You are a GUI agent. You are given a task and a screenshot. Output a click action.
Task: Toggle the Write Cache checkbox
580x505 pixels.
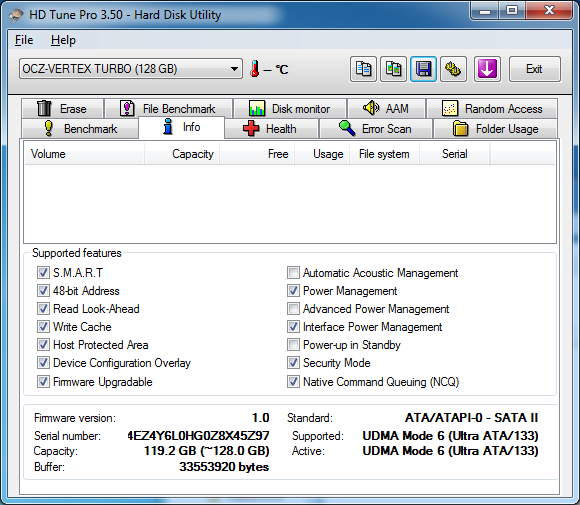point(43,327)
